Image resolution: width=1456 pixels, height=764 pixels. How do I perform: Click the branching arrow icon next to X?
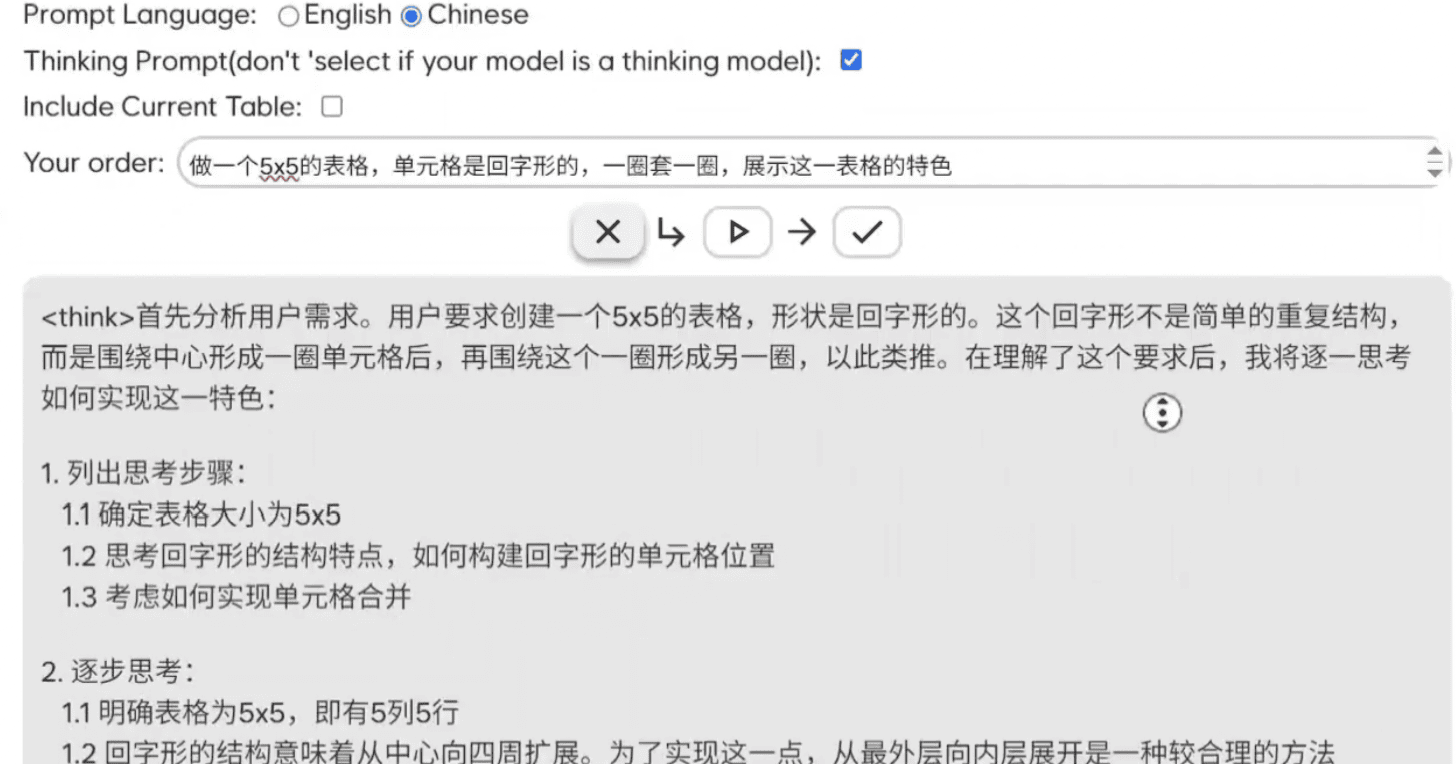672,231
